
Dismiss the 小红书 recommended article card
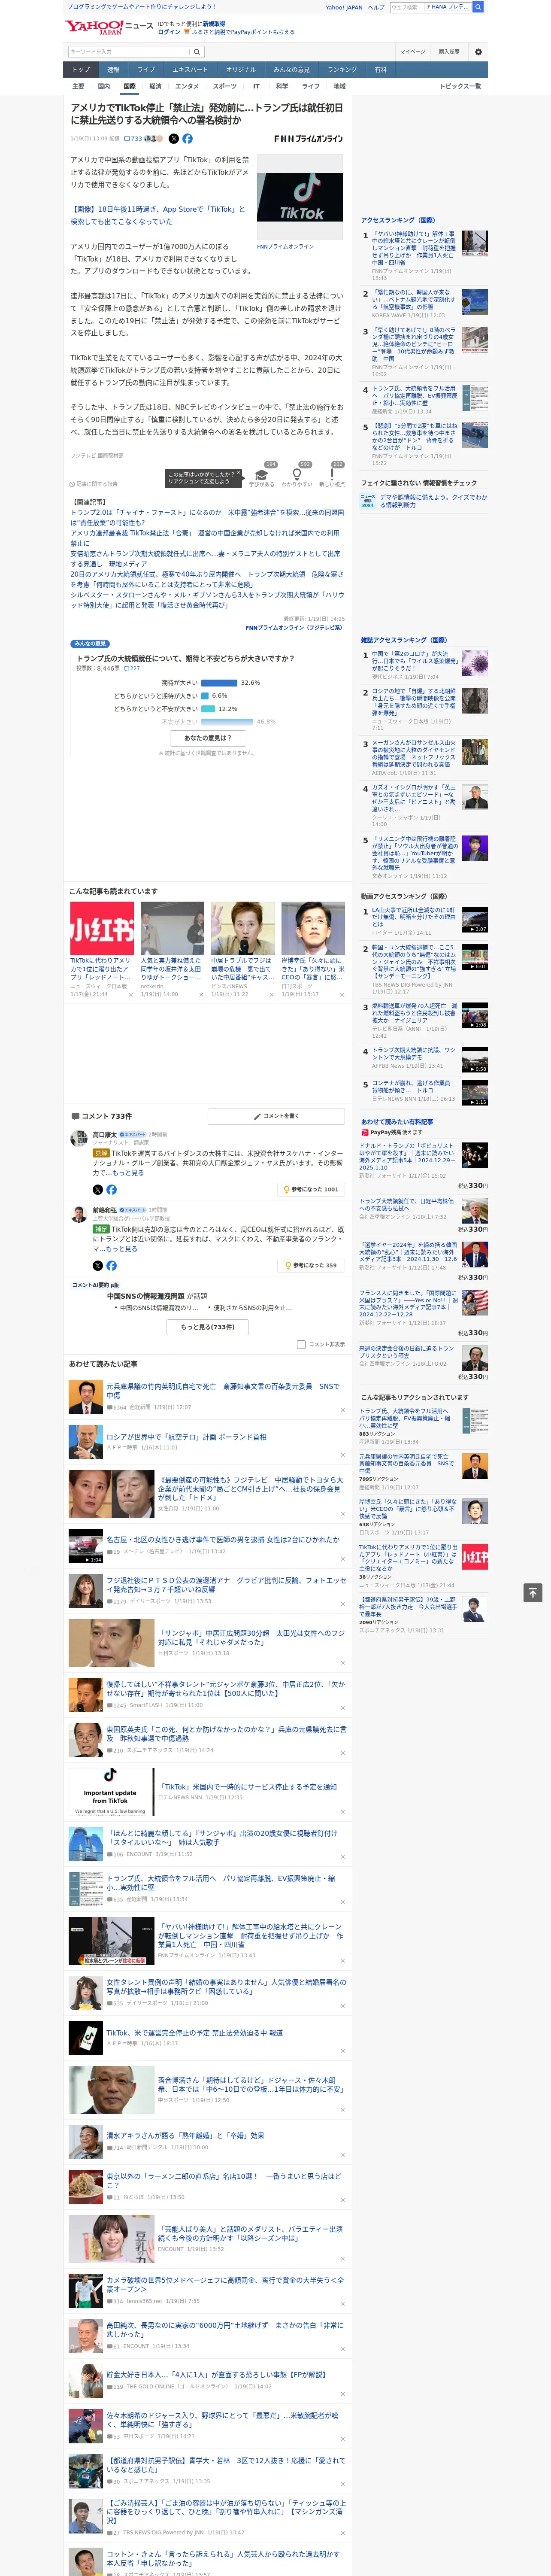[x=131, y=995]
